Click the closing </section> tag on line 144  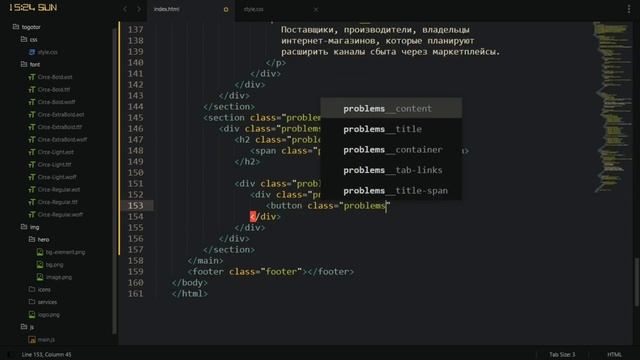coord(229,107)
